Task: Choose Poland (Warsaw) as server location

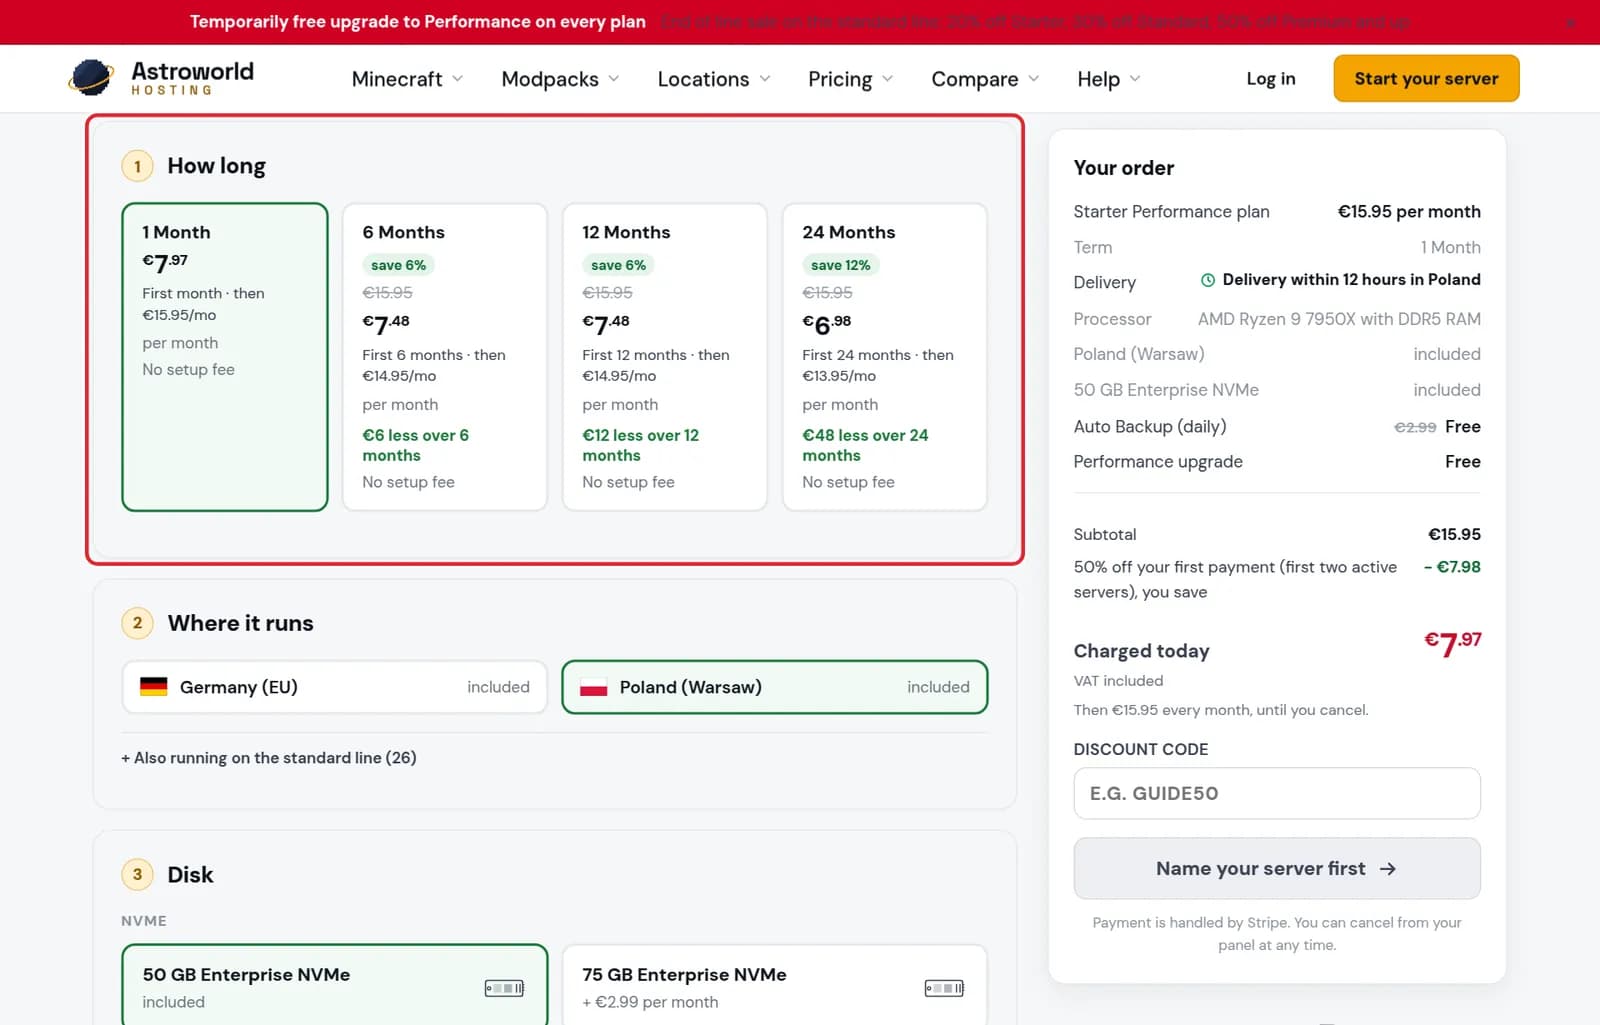Action: [775, 687]
